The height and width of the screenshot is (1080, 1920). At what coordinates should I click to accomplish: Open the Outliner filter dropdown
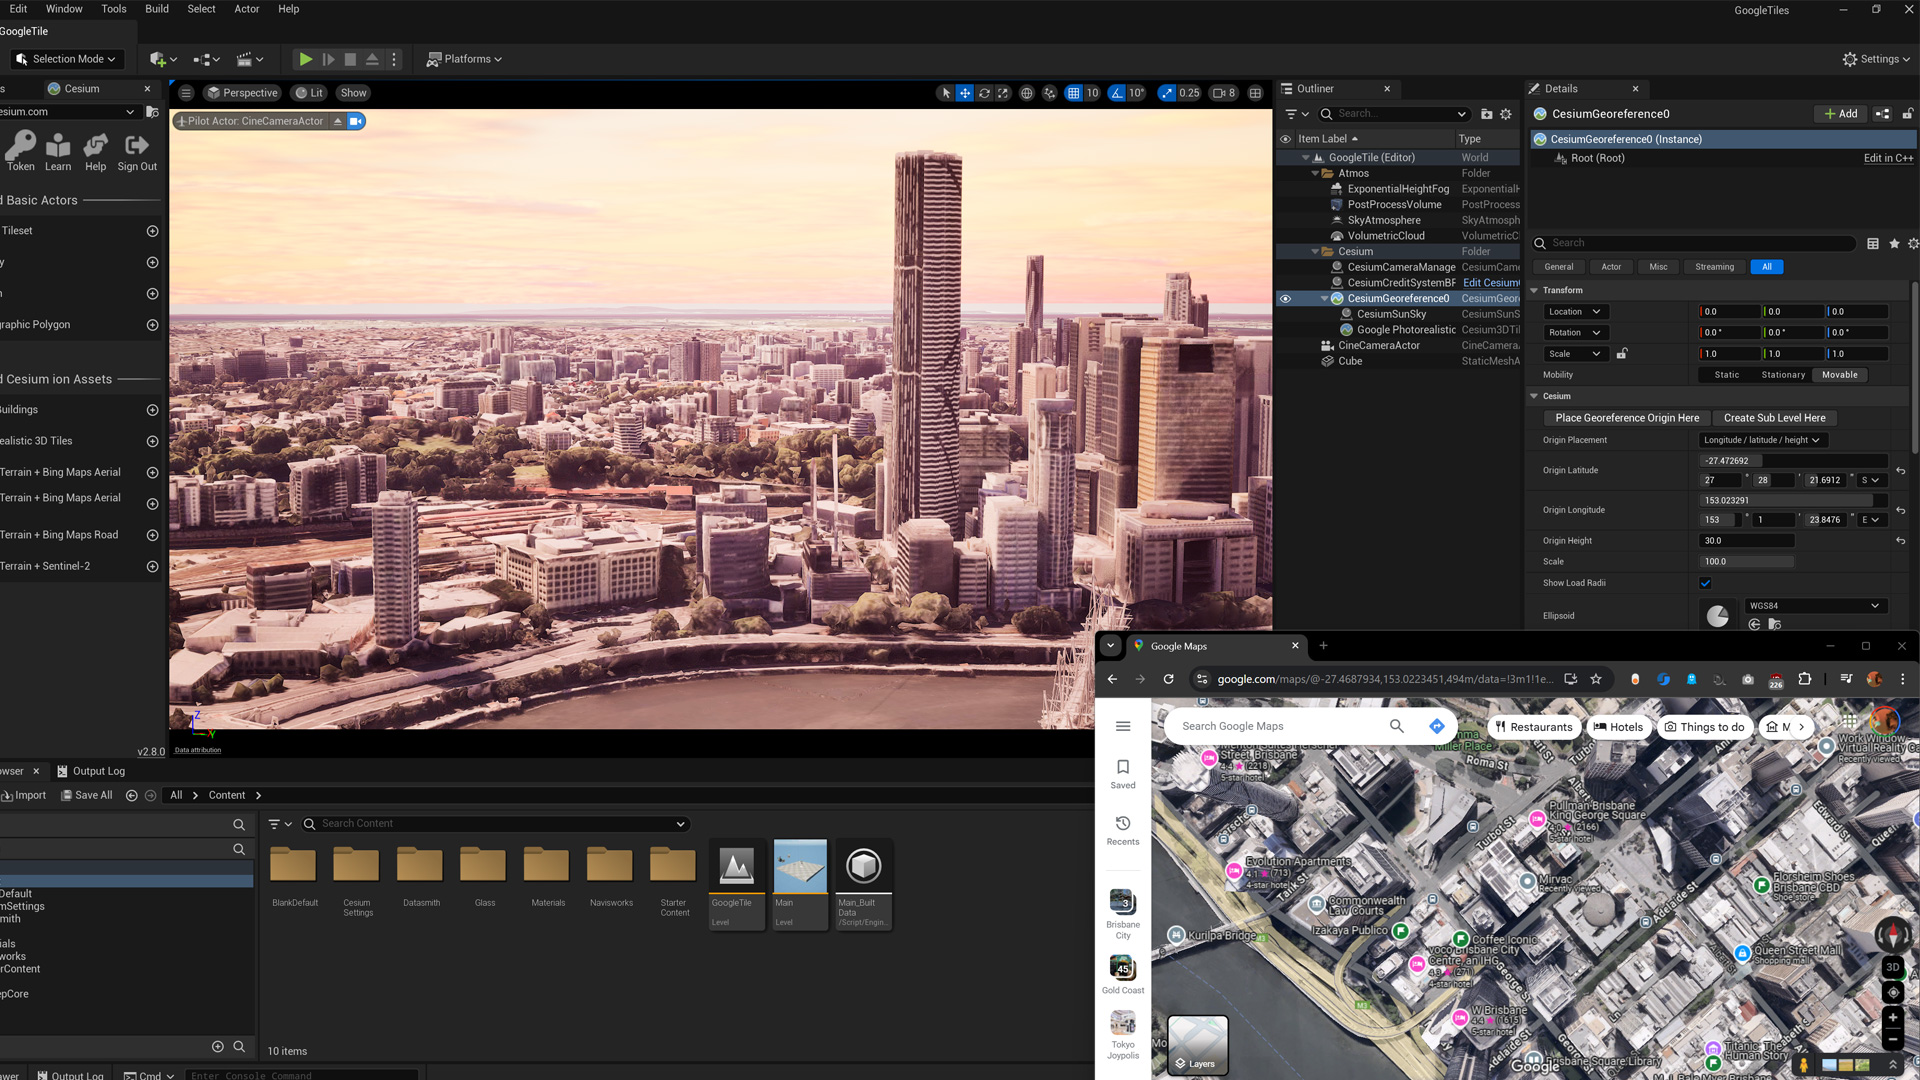tap(1296, 114)
